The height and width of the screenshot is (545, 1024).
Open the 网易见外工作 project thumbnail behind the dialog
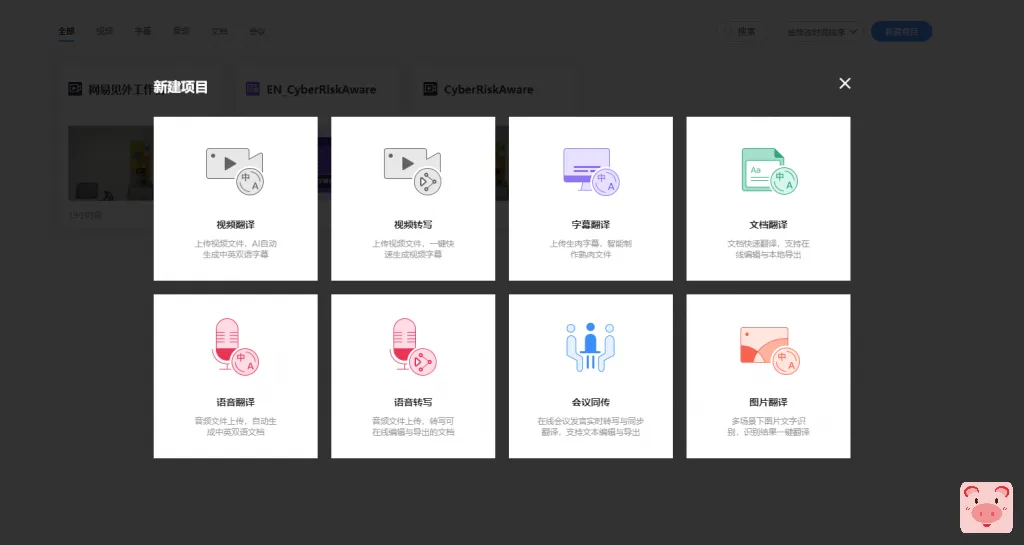[110, 163]
